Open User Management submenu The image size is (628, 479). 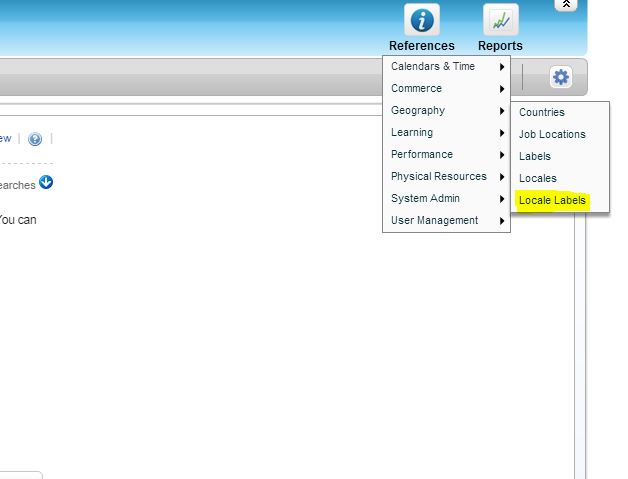click(x=447, y=221)
